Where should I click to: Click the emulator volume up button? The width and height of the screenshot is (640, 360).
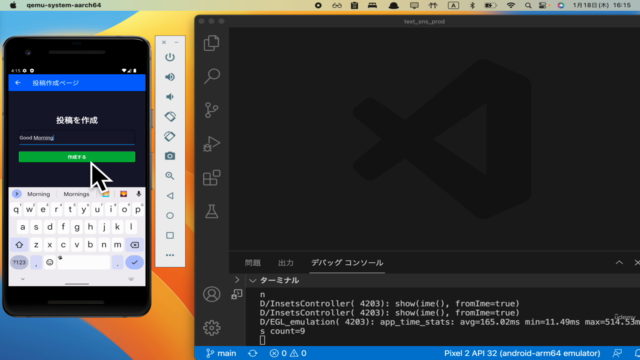pos(170,77)
